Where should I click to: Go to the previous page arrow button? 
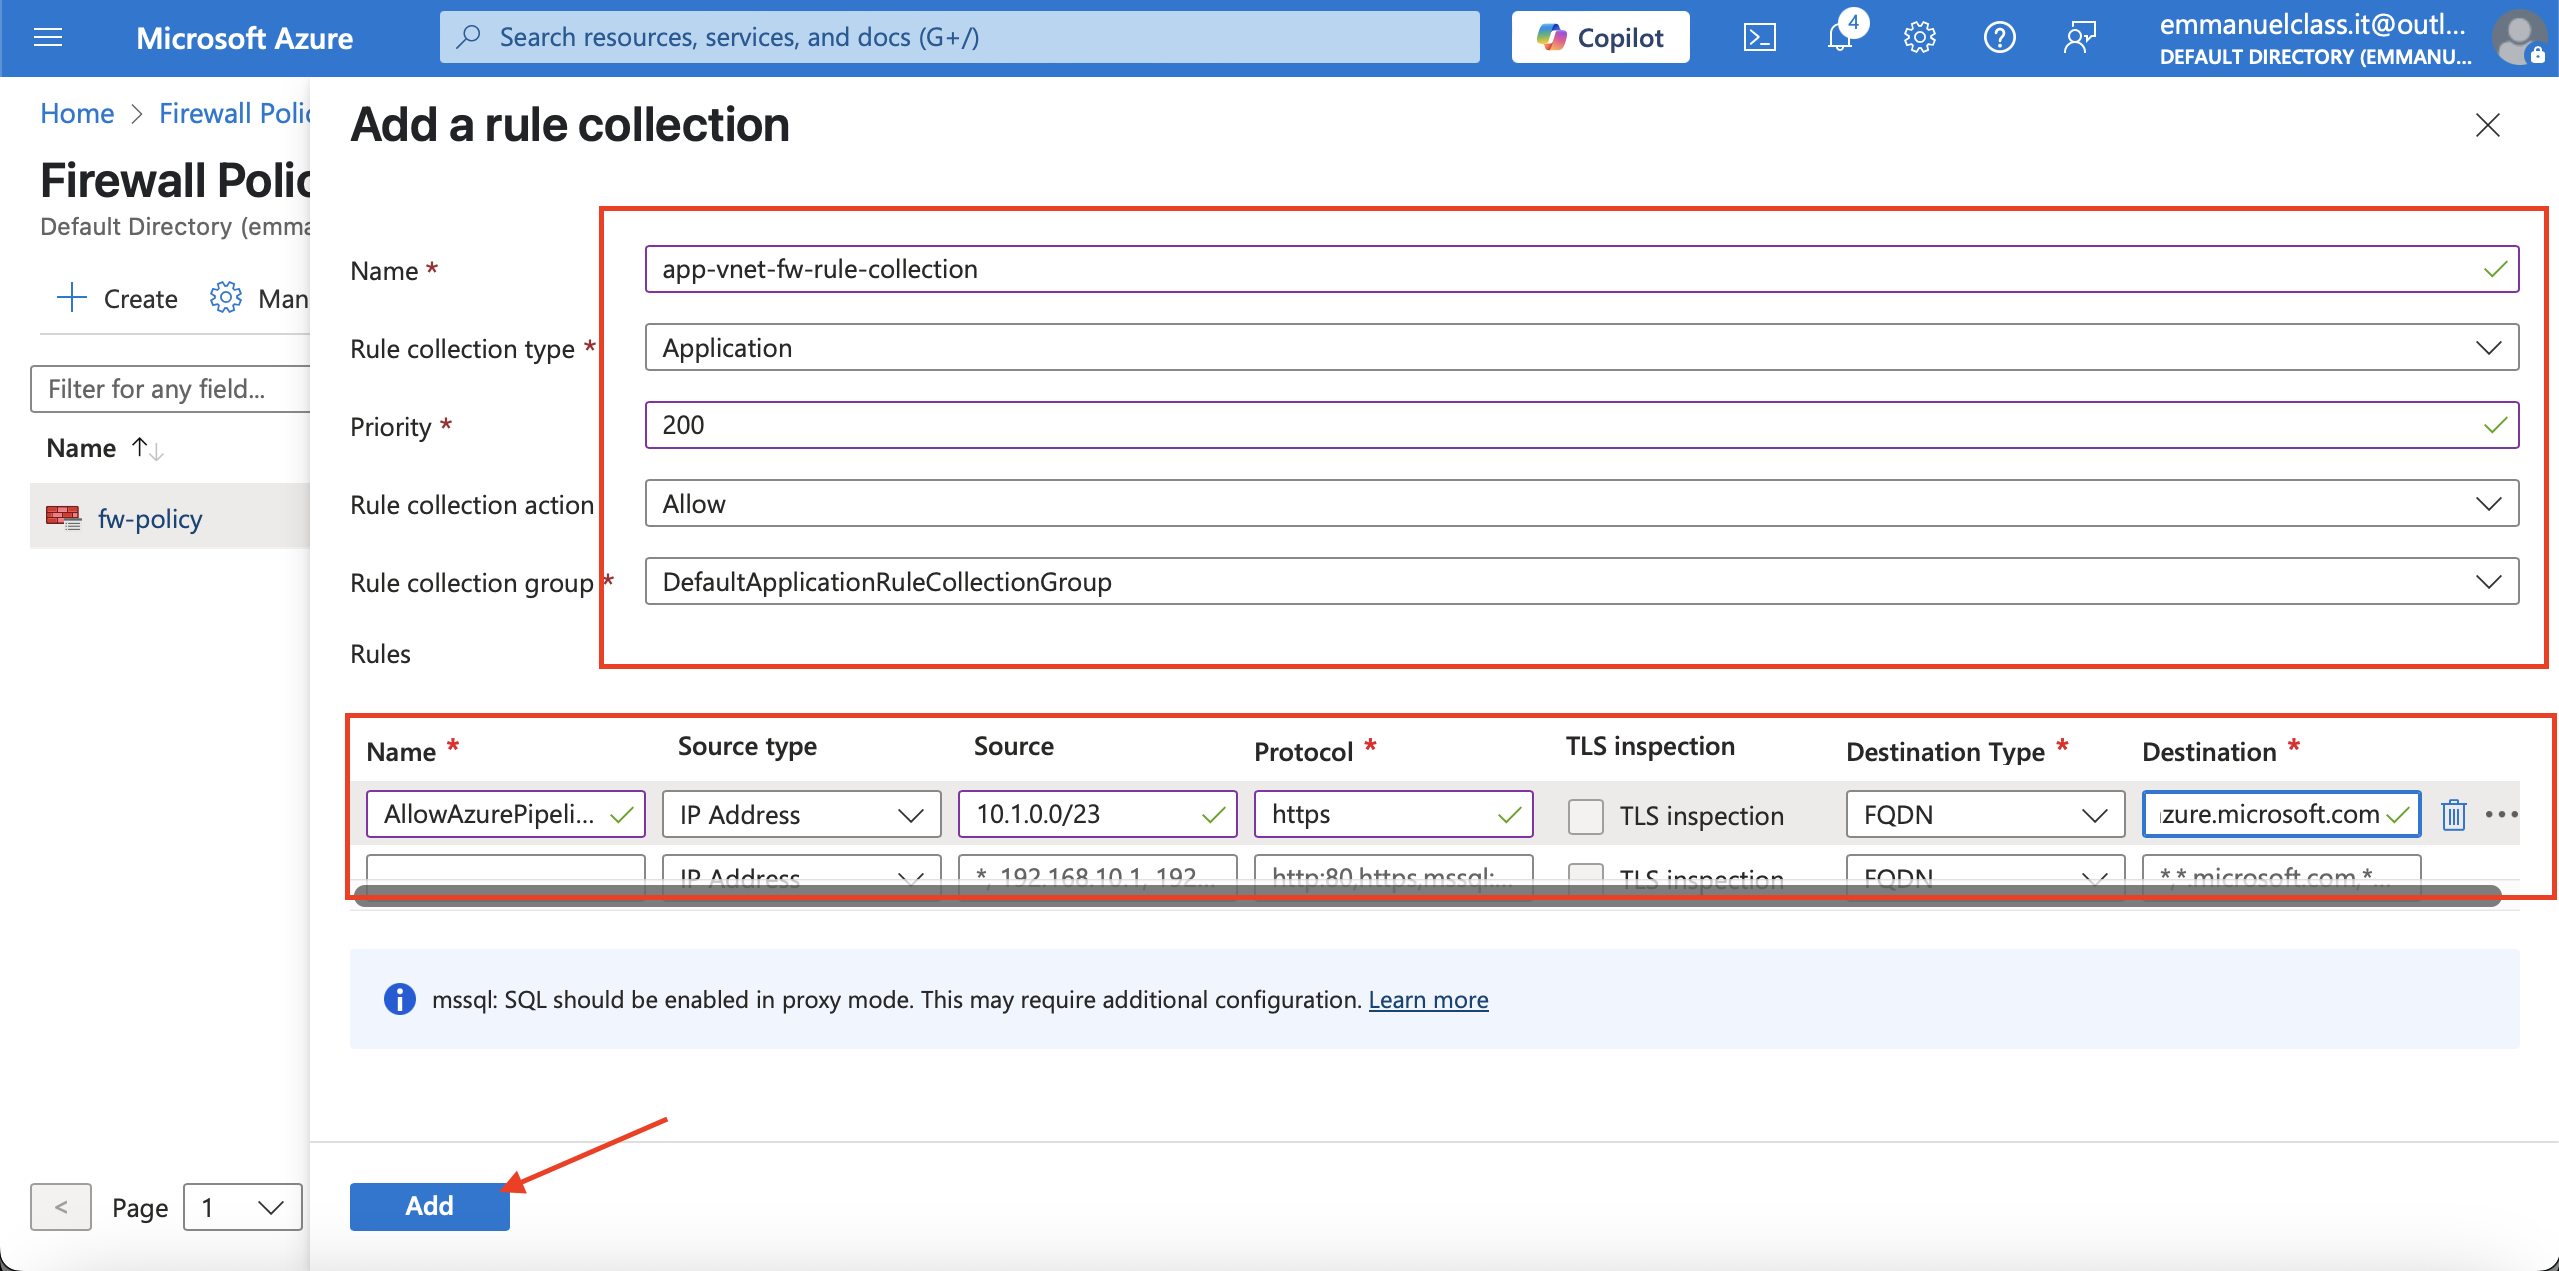(61, 1207)
